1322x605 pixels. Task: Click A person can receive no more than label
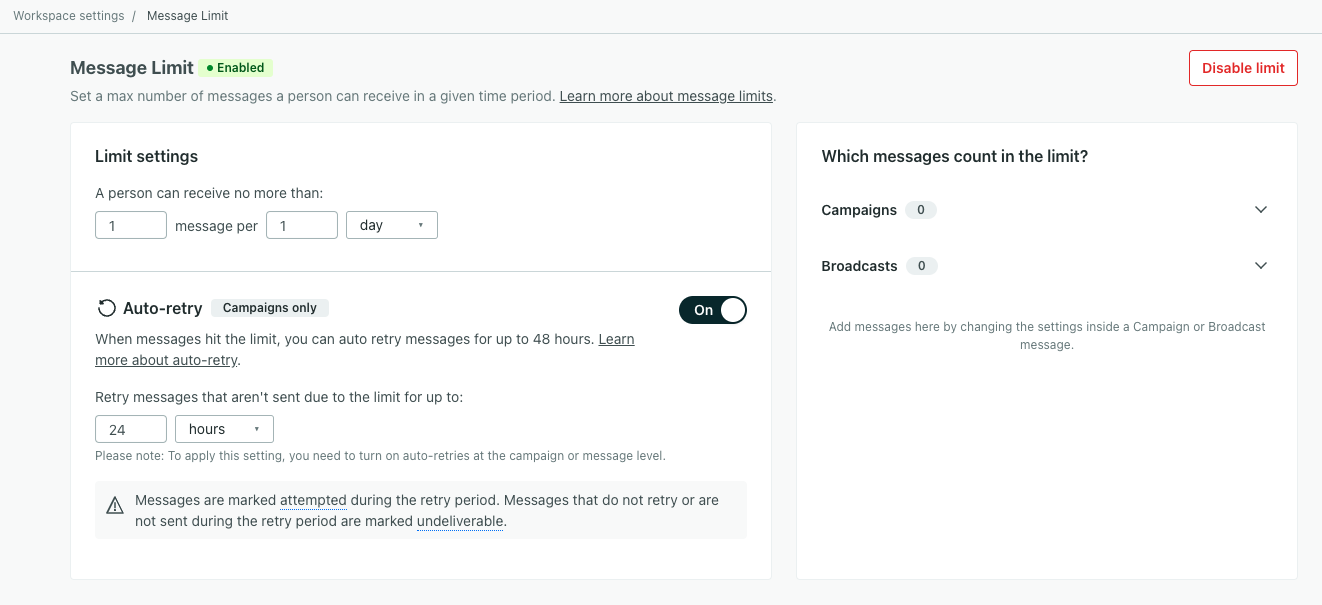pos(209,193)
